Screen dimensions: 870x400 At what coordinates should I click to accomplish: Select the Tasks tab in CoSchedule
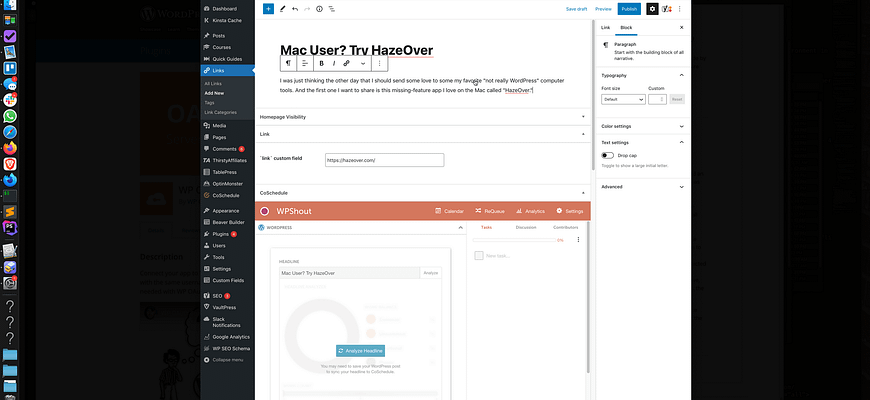(487, 227)
